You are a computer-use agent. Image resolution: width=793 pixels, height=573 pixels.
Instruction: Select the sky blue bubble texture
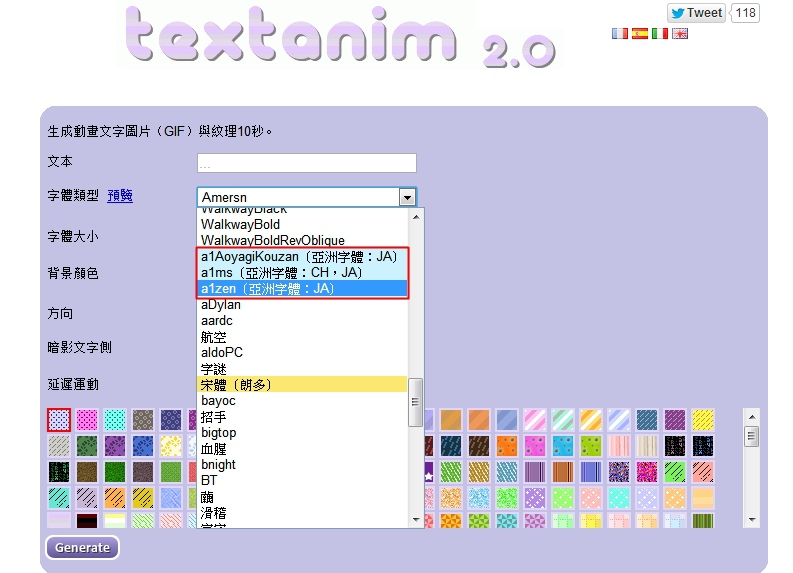pyautogui.click(x=563, y=446)
